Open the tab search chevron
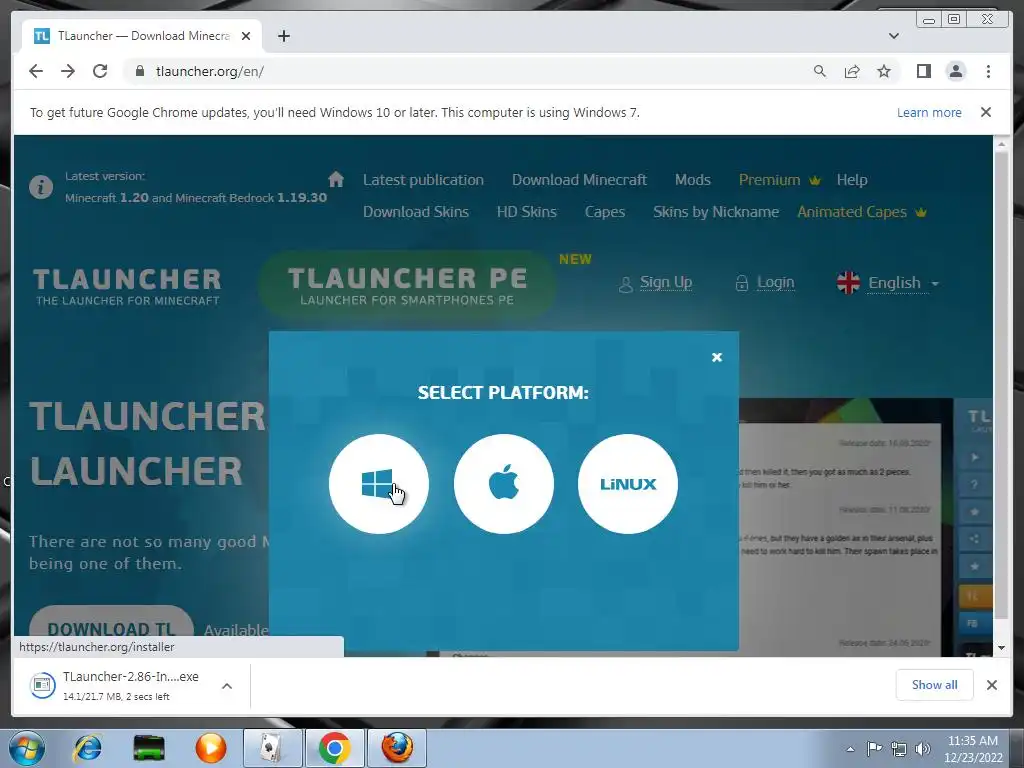The width and height of the screenshot is (1024, 768). pos(894,36)
